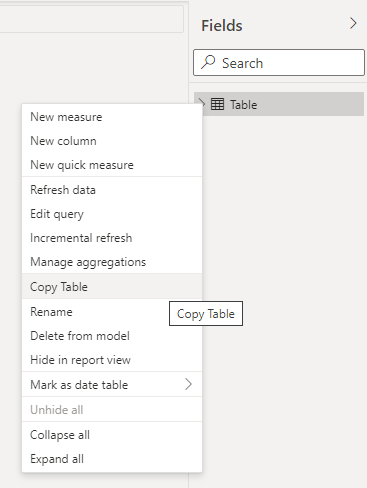Select Collapse all menu entry
367x488 pixels.
point(112,435)
